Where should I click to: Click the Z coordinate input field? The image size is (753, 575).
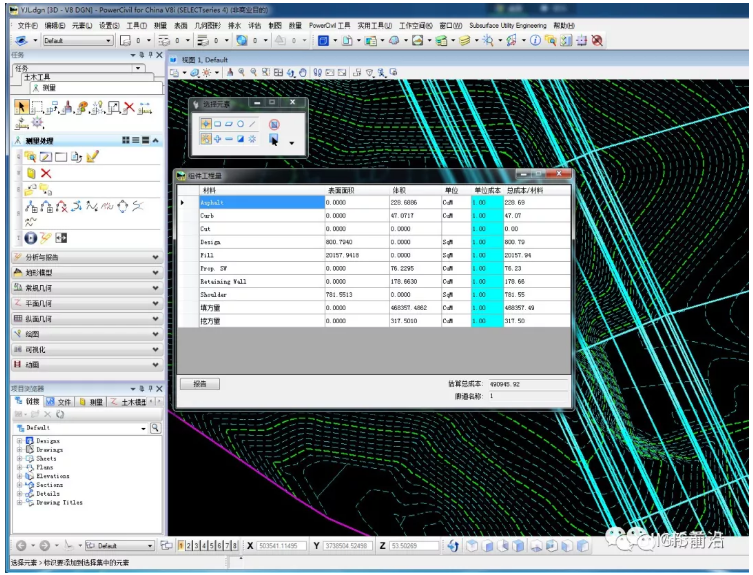[x=414, y=546]
